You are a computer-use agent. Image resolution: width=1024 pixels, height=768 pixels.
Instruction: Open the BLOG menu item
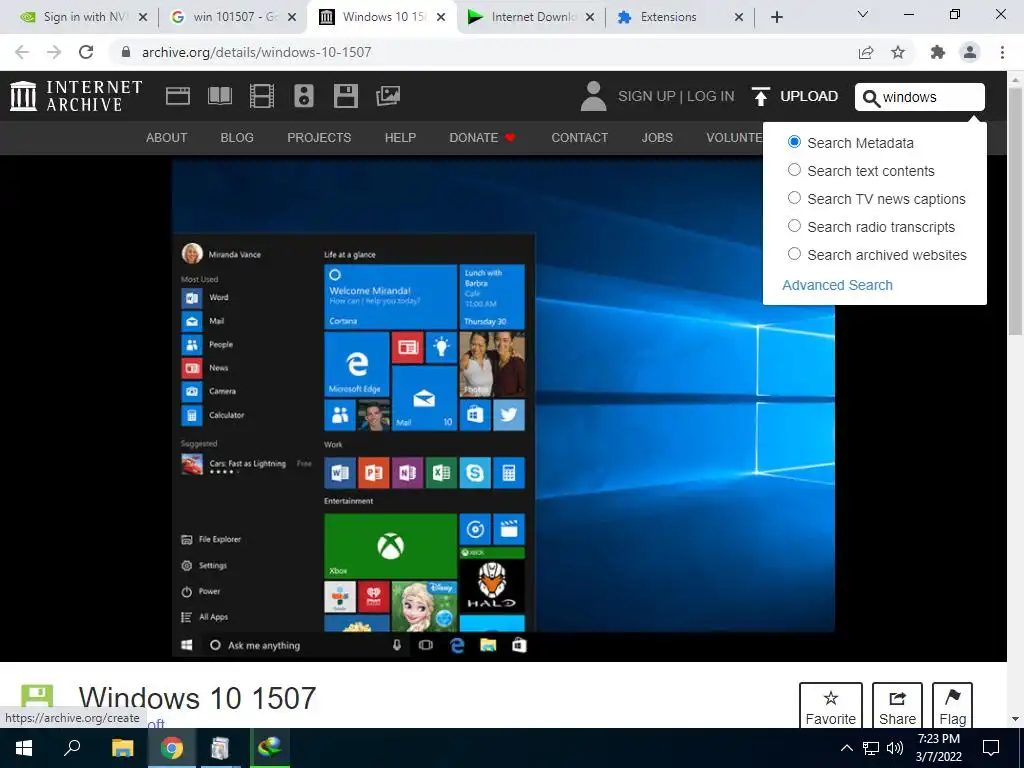point(237,138)
